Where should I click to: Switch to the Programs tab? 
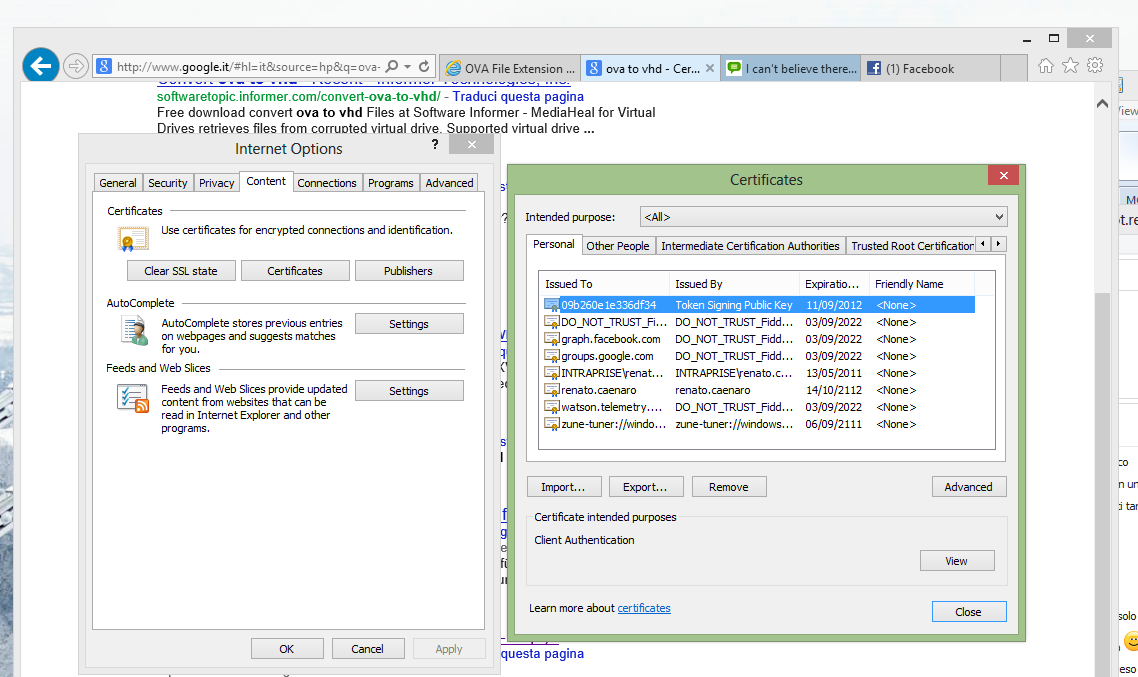point(390,183)
